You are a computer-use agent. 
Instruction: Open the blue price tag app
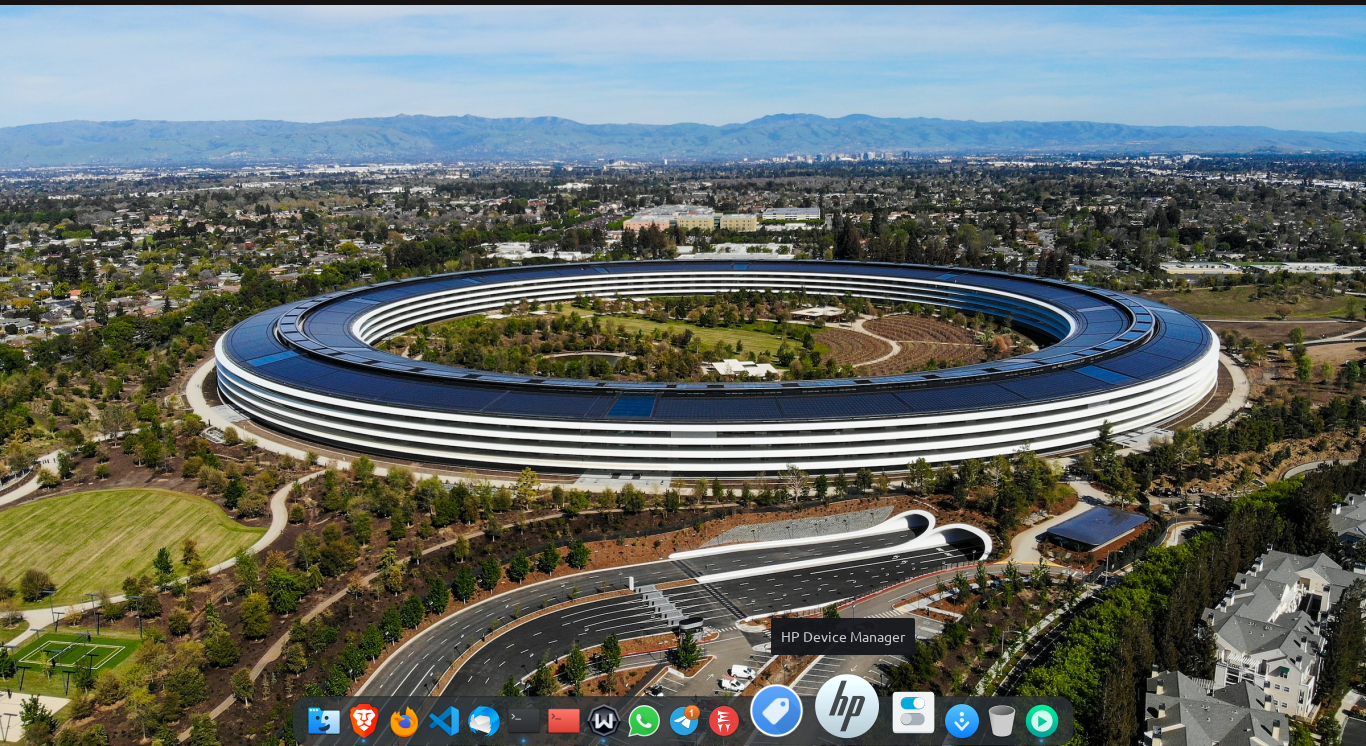776,711
